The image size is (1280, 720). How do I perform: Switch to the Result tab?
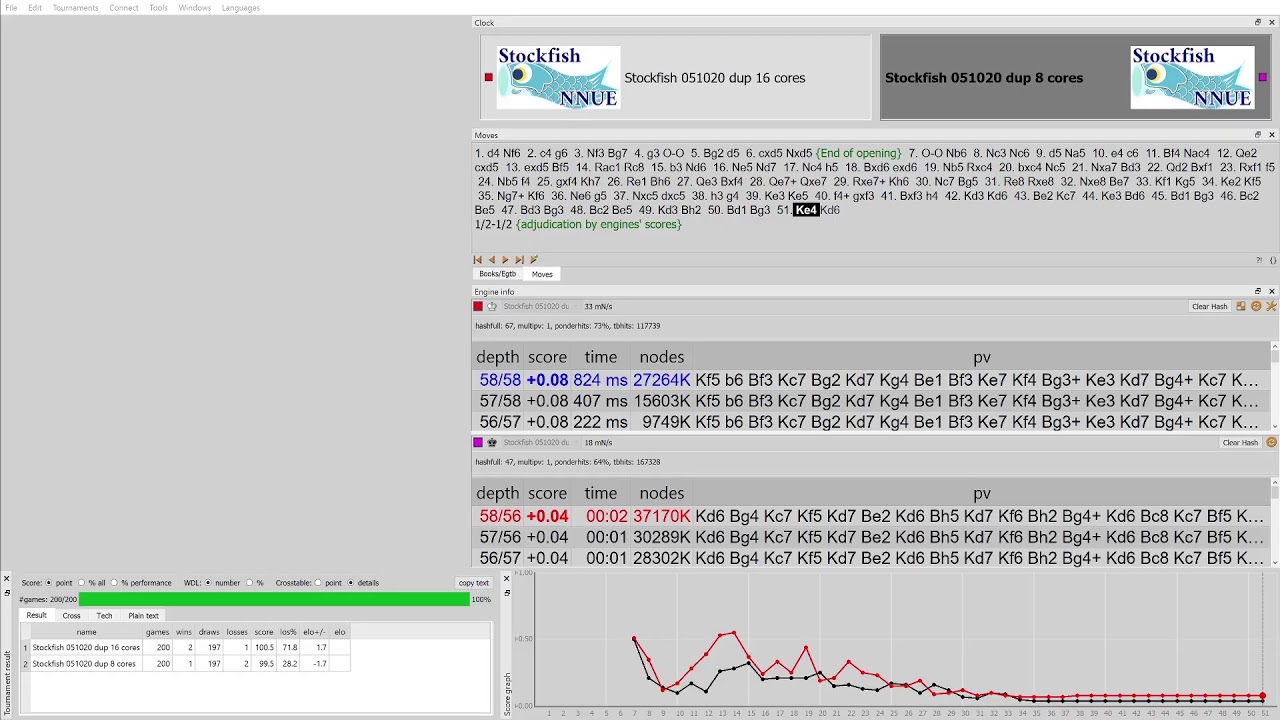[x=36, y=615]
